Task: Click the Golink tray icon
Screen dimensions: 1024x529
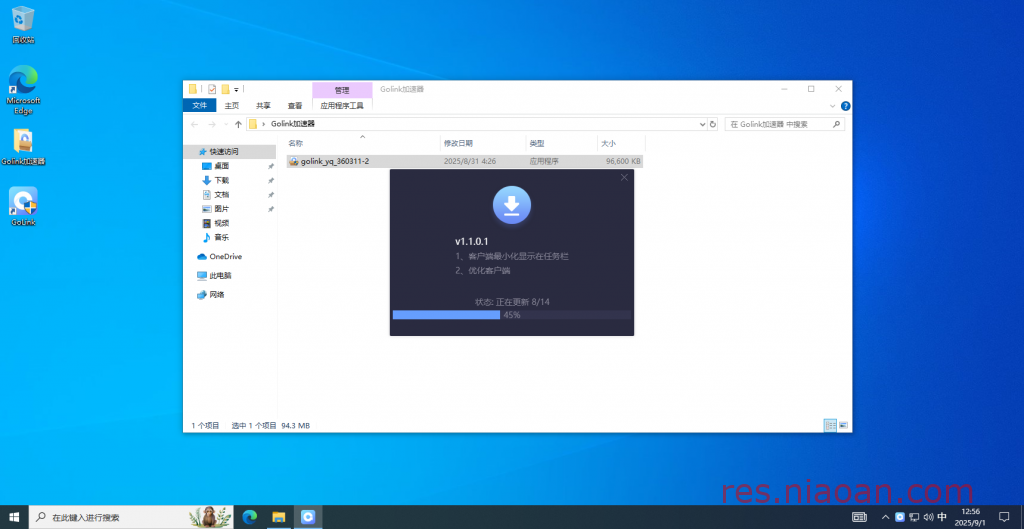Action: [900, 517]
